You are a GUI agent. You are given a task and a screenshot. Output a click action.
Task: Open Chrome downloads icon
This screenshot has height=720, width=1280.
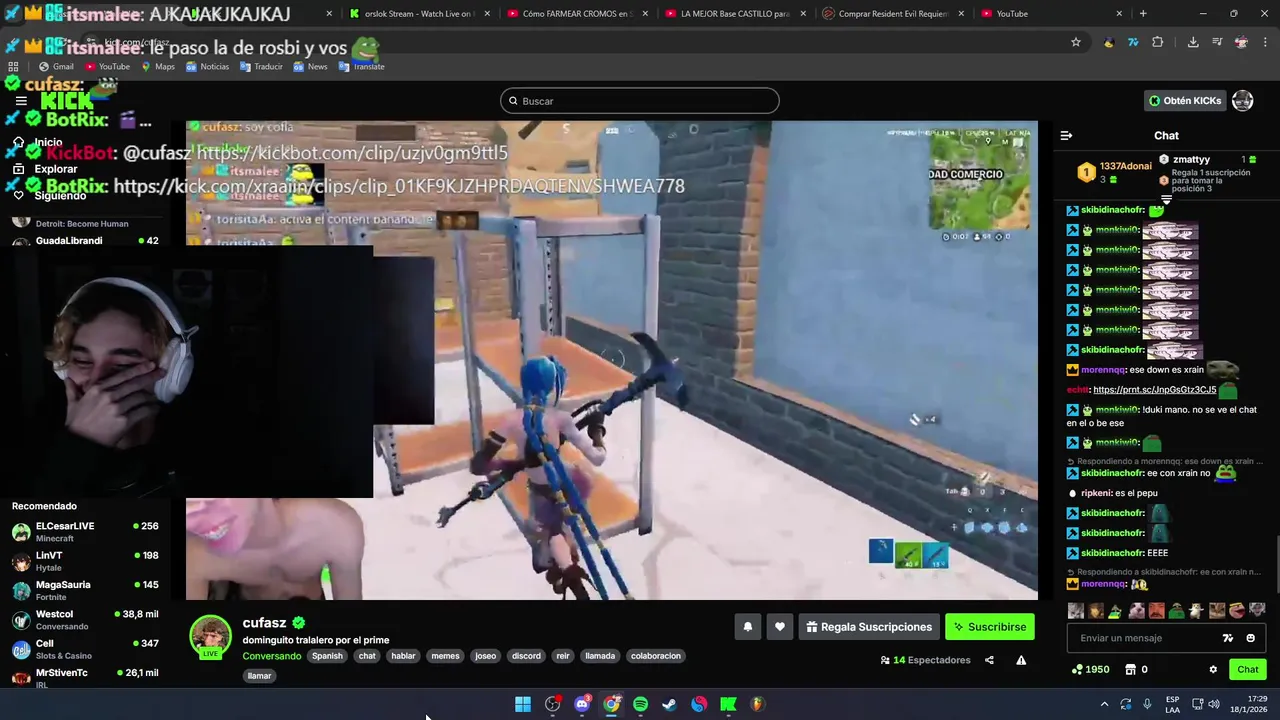pos(1193,42)
